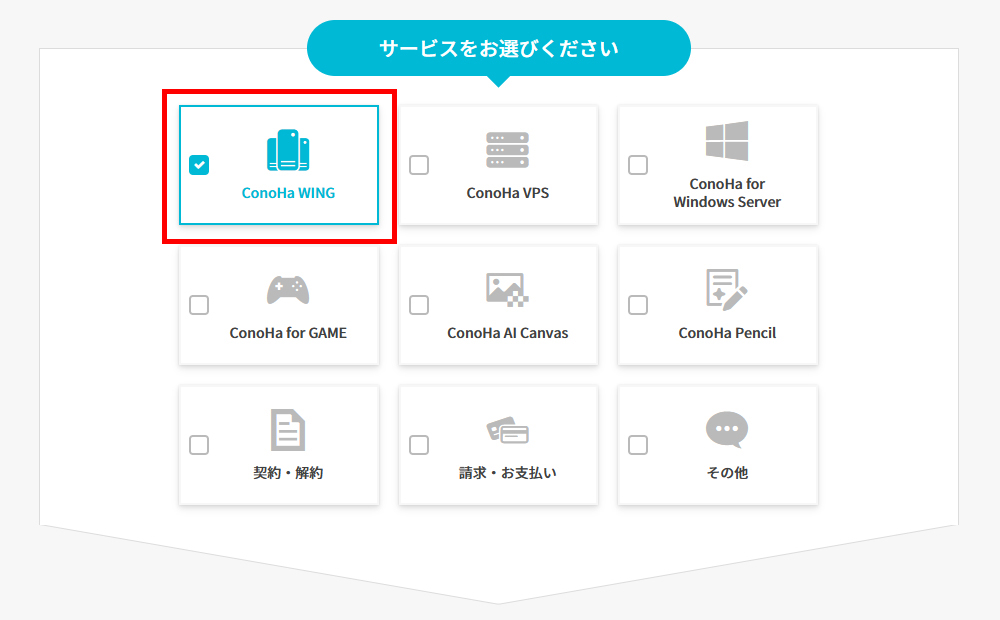
Task: Click the AI Canvas picture icon
Action: click(508, 290)
